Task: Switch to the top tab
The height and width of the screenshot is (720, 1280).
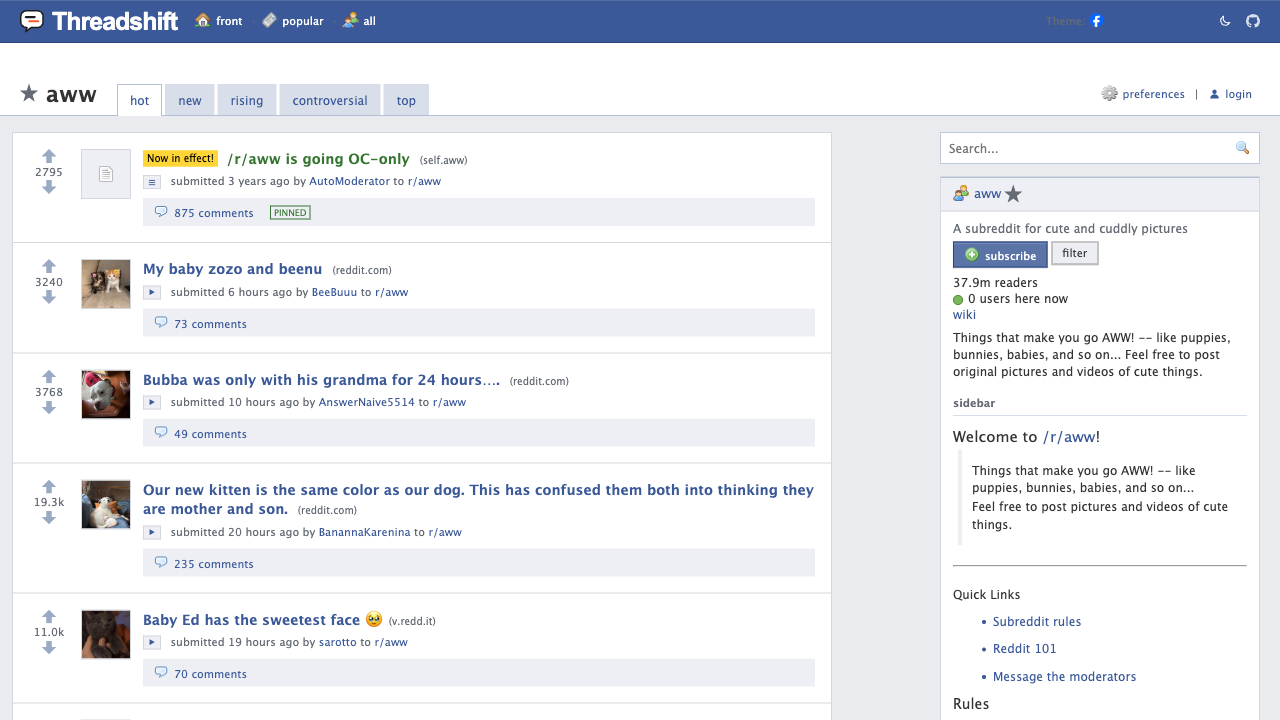Action: point(406,100)
